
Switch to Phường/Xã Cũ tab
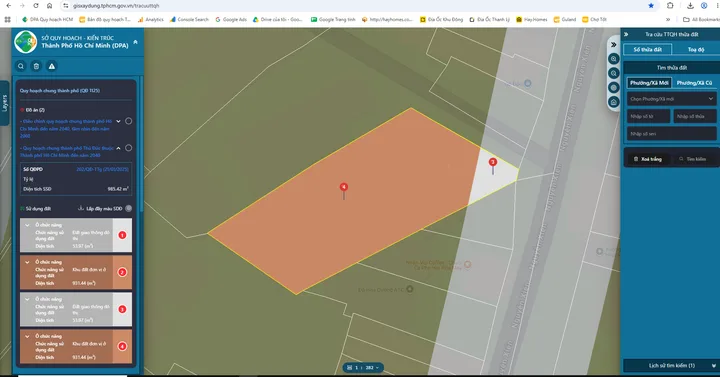pos(694,83)
